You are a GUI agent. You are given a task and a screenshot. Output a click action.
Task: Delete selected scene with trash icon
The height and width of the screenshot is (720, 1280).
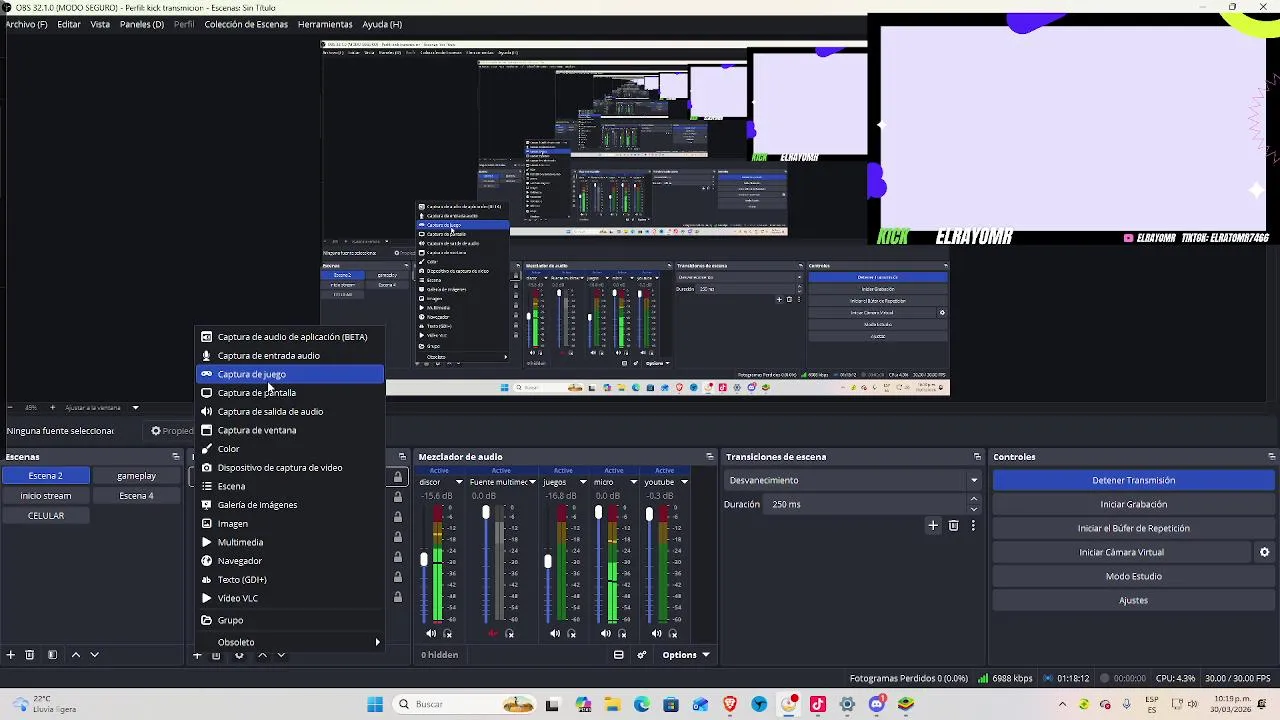(x=30, y=655)
